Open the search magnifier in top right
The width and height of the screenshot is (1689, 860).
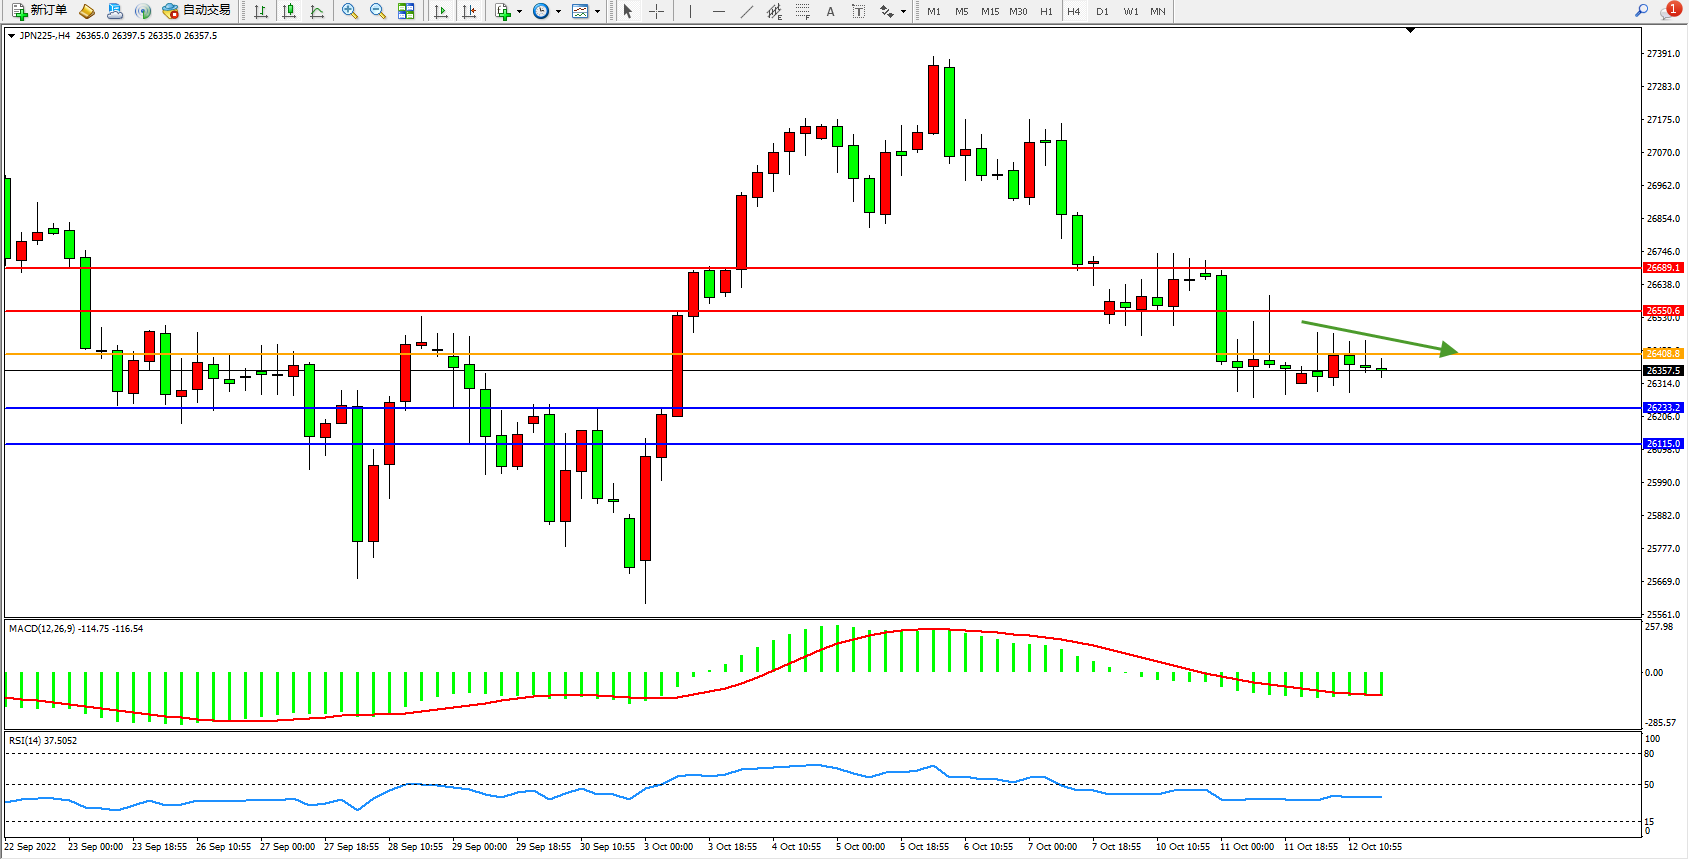click(1641, 11)
